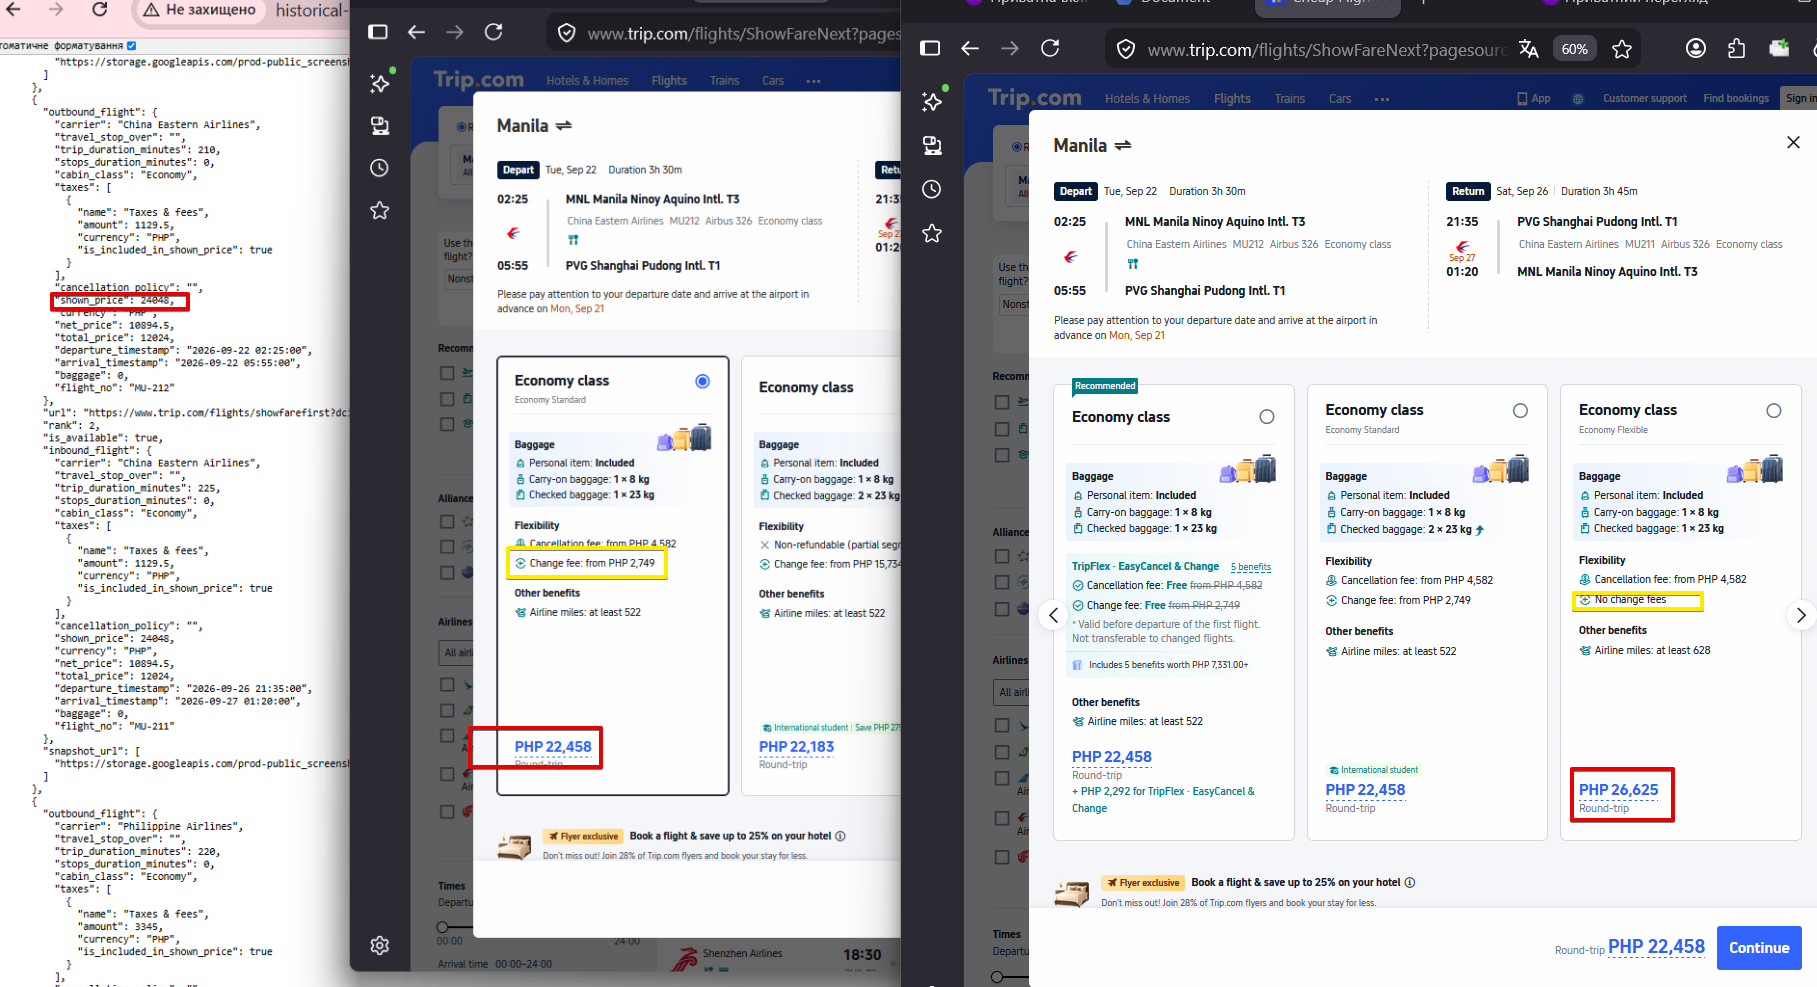This screenshot has width=1817, height=987.
Task: Tick first Recommended checkbox in middle window
Action: pyautogui.click(x=447, y=373)
